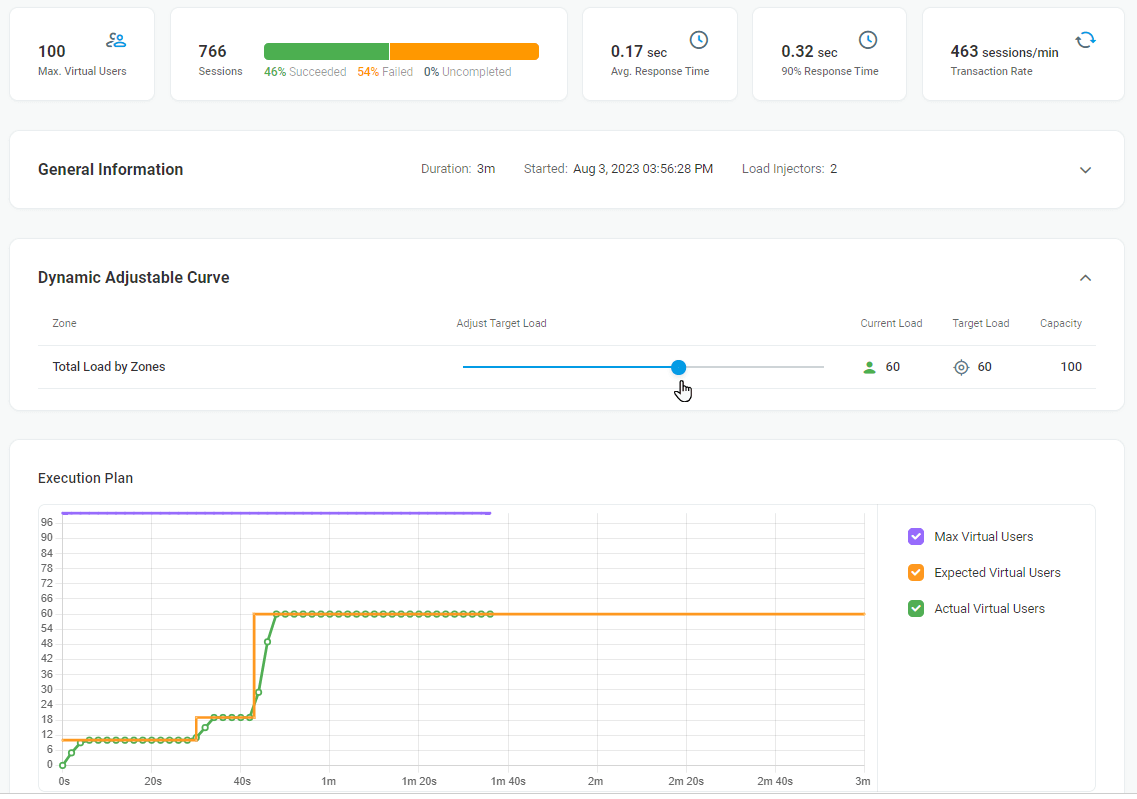Click the virtual users icon

(116, 41)
